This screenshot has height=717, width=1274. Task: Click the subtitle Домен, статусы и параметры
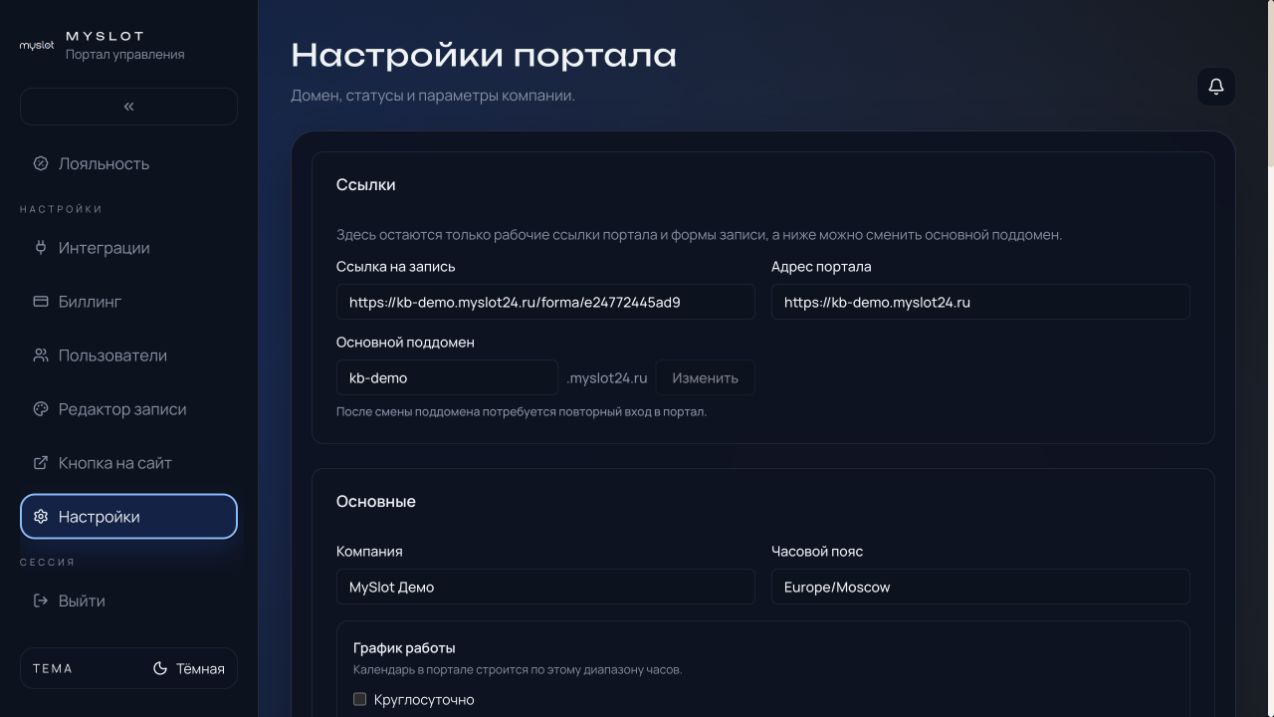tap(433, 96)
